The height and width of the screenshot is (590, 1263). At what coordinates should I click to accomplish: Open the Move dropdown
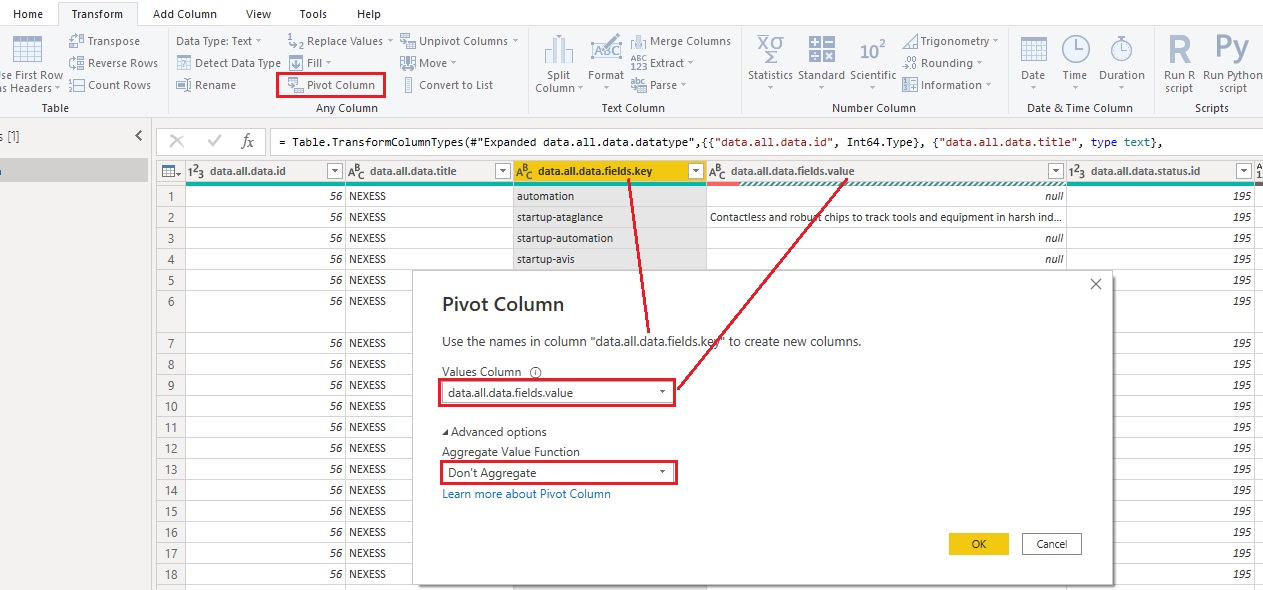(429, 63)
